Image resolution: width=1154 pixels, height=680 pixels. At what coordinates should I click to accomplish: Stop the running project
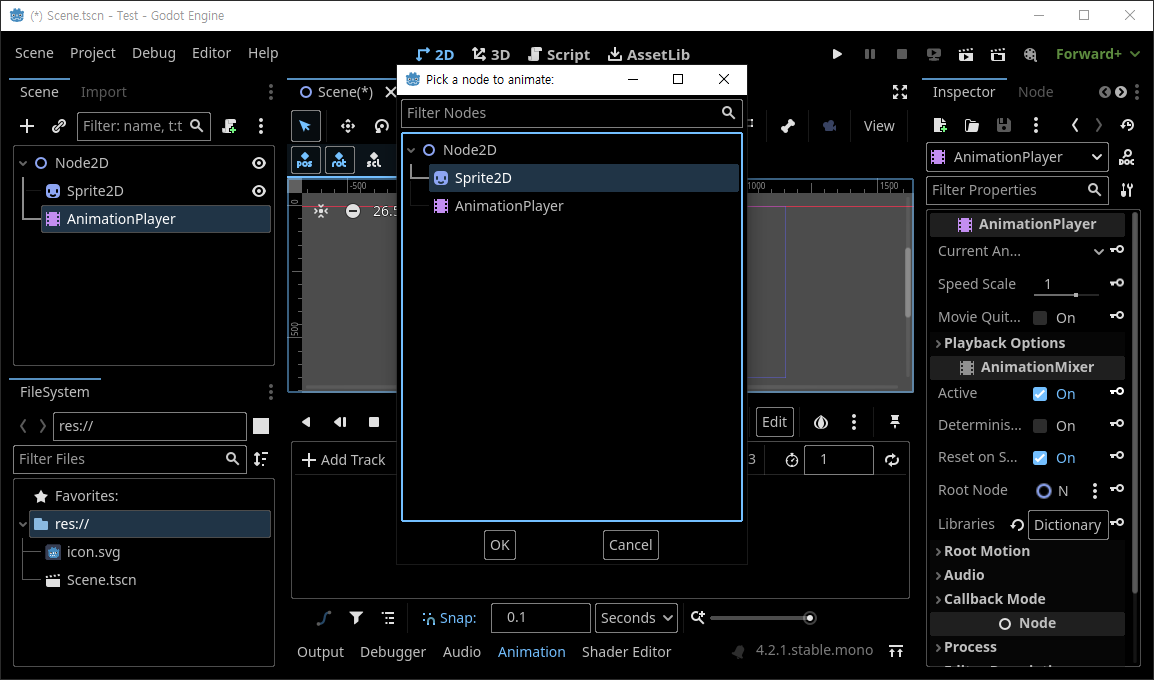point(902,54)
